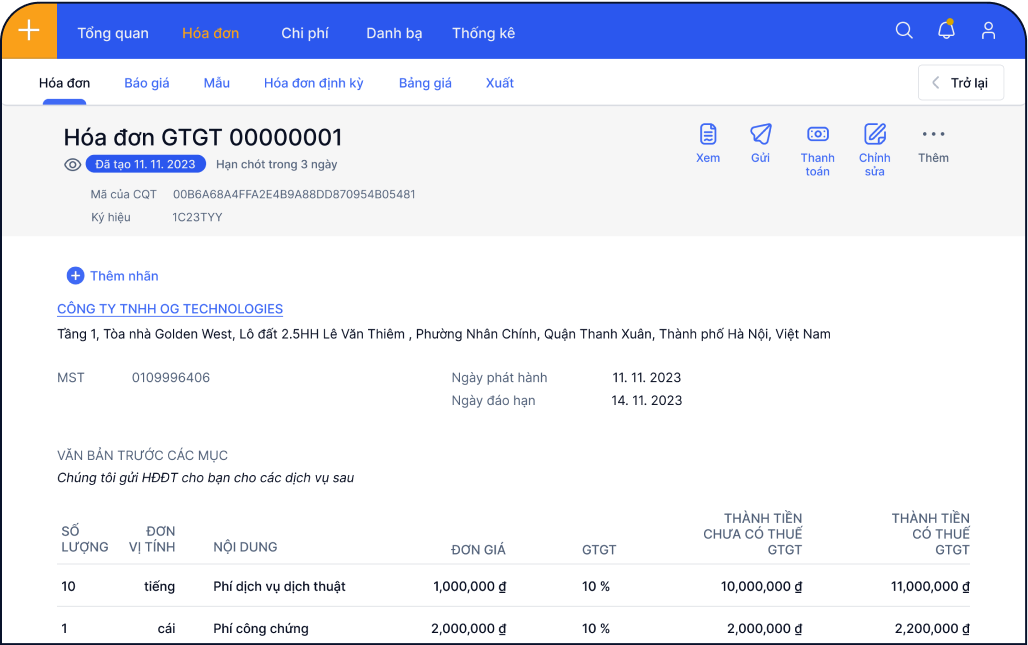The height and width of the screenshot is (645, 1028).
Task: Switch to Hóa đơn định kỳ tab
Action: click(314, 83)
